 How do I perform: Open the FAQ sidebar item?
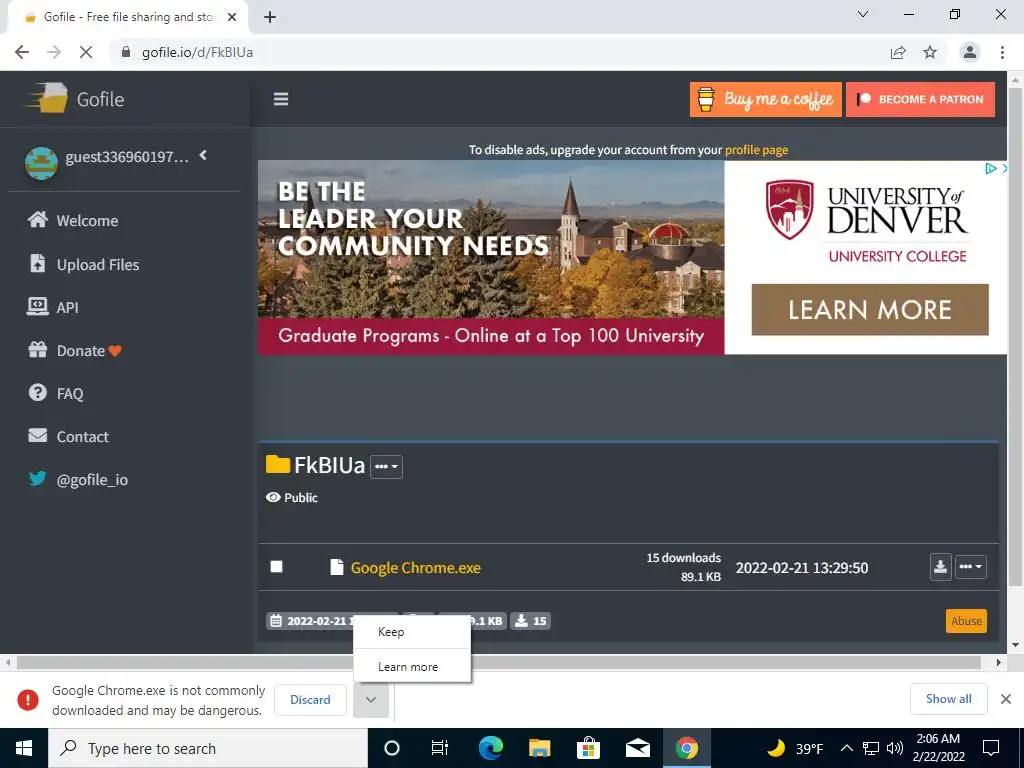(x=56, y=393)
